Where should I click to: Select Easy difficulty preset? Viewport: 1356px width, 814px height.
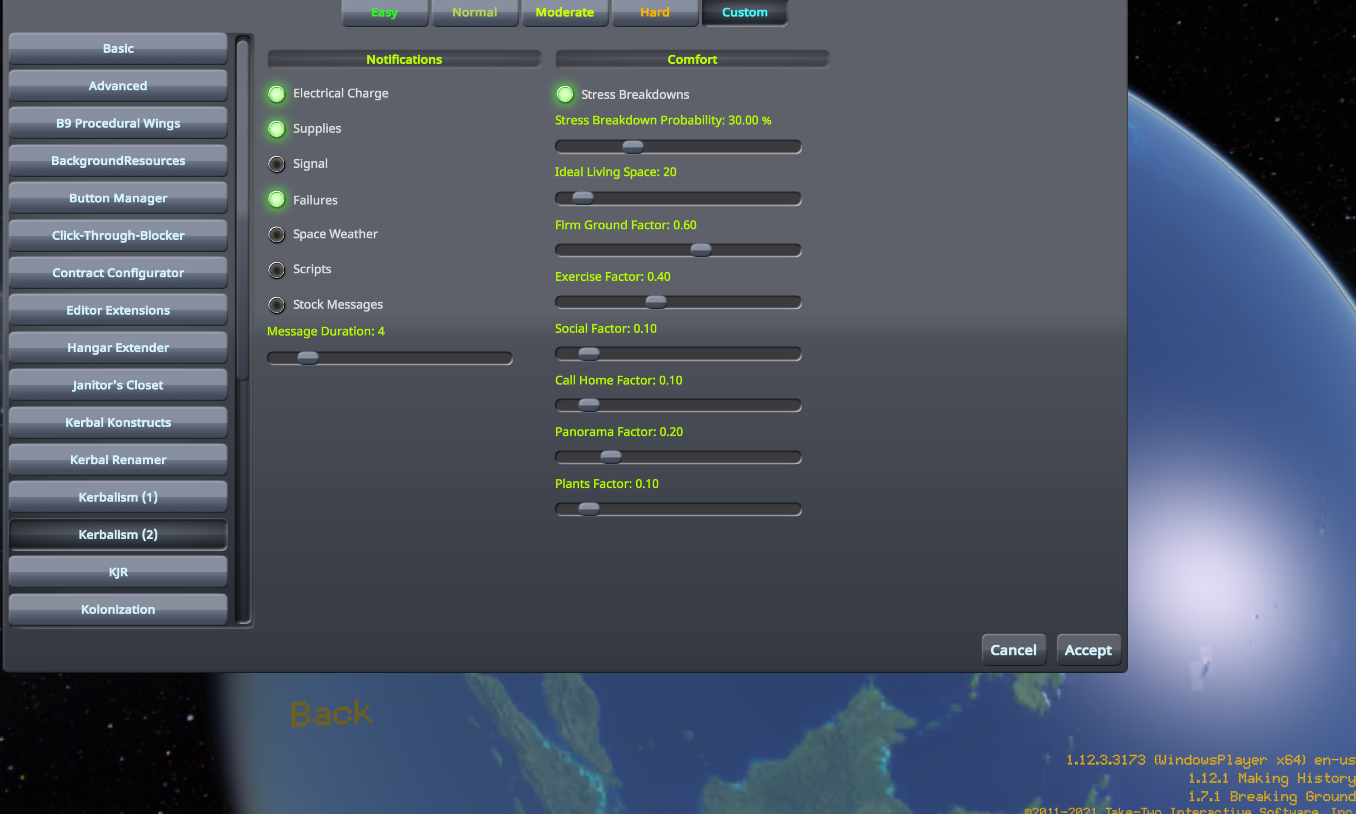point(385,13)
